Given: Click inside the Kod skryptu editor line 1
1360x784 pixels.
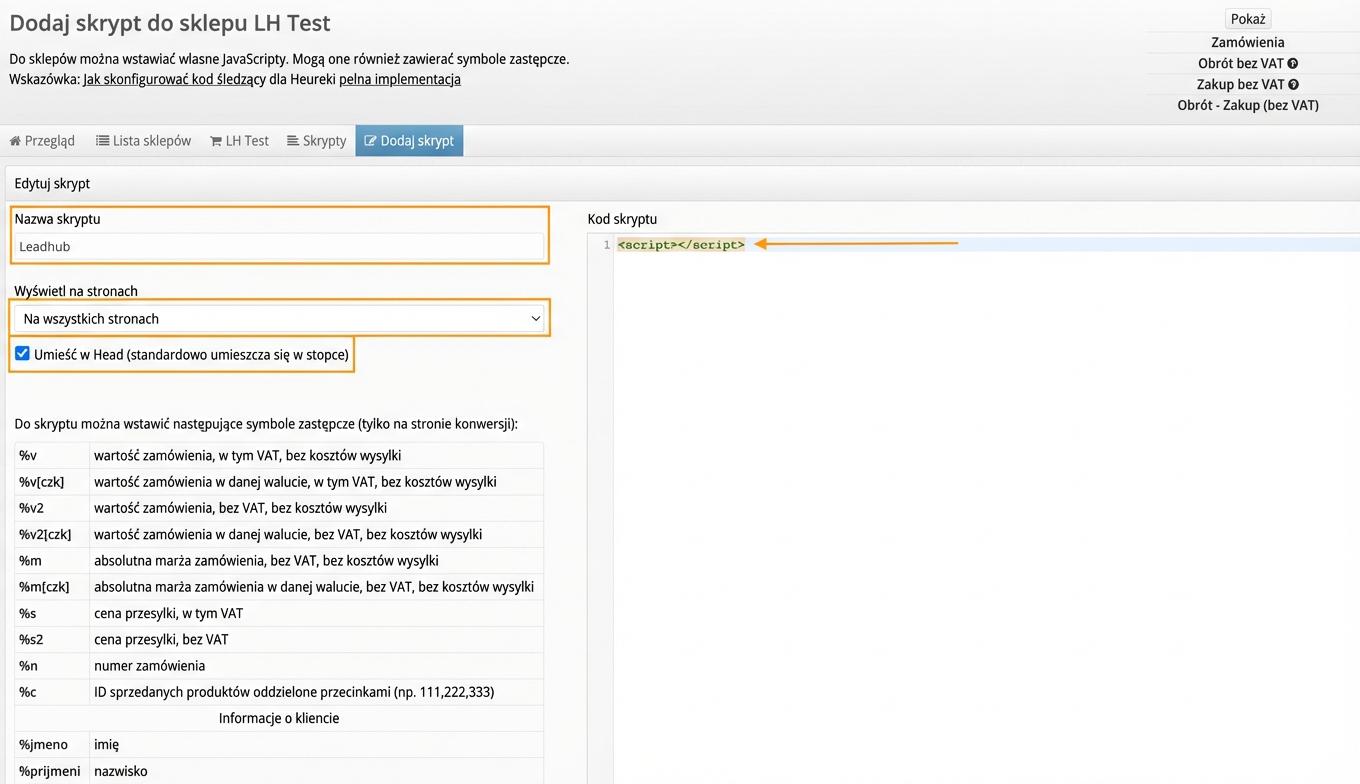Looking at the screenshot, I should point(987,245).
